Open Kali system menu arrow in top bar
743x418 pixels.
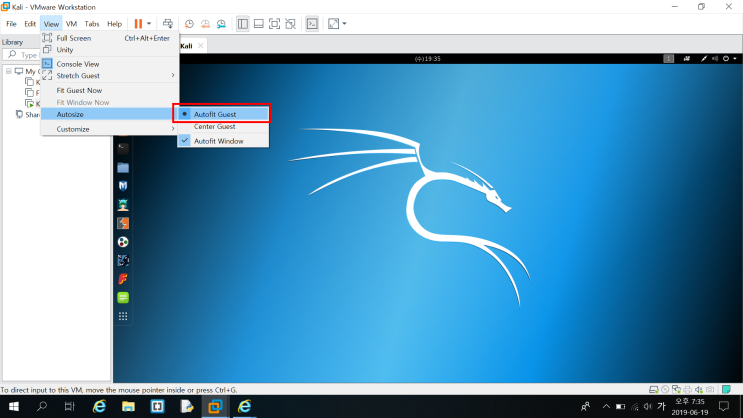pos(735,59)
